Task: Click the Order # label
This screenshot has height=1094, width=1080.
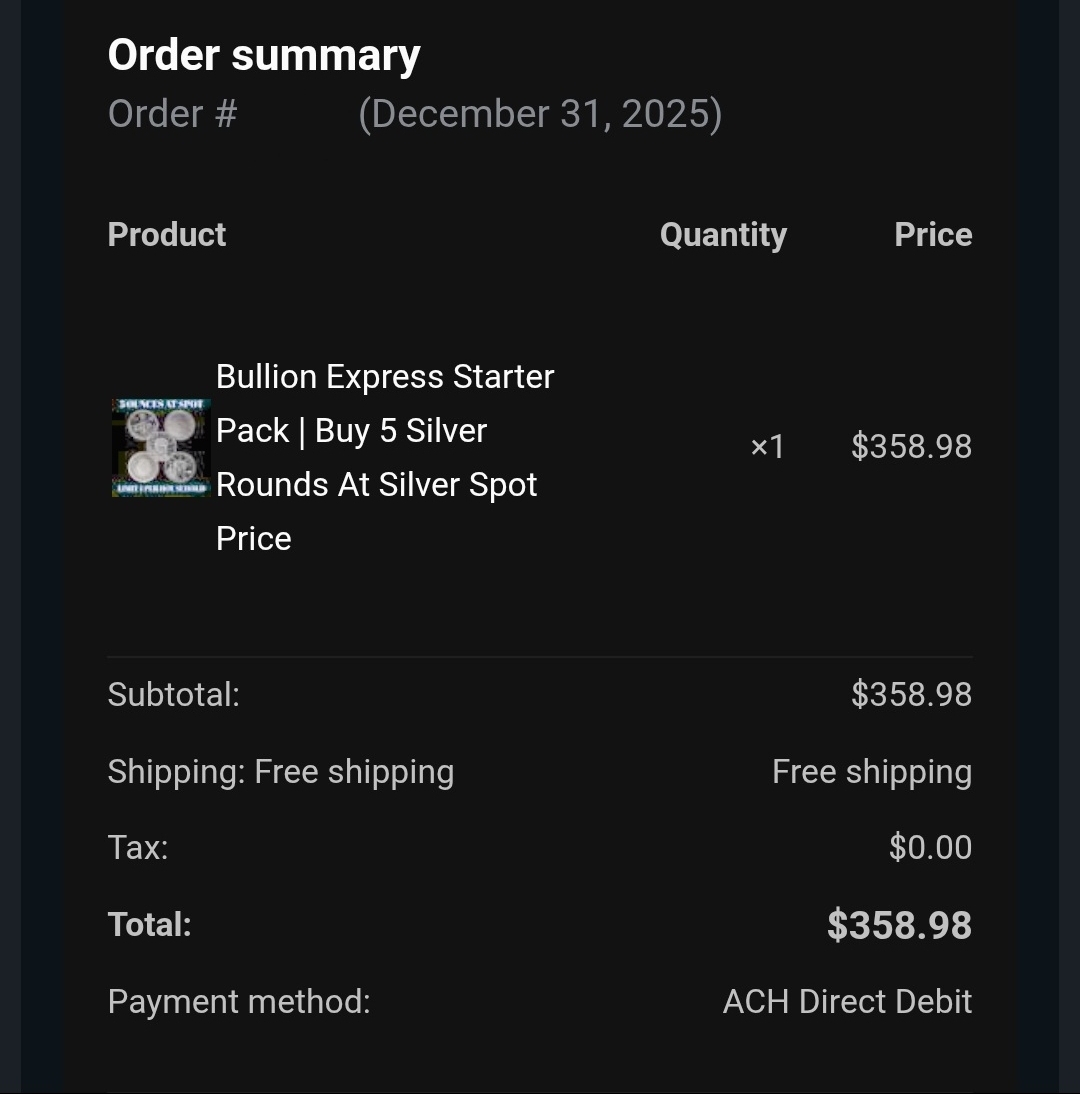Action: pos(172,114)
